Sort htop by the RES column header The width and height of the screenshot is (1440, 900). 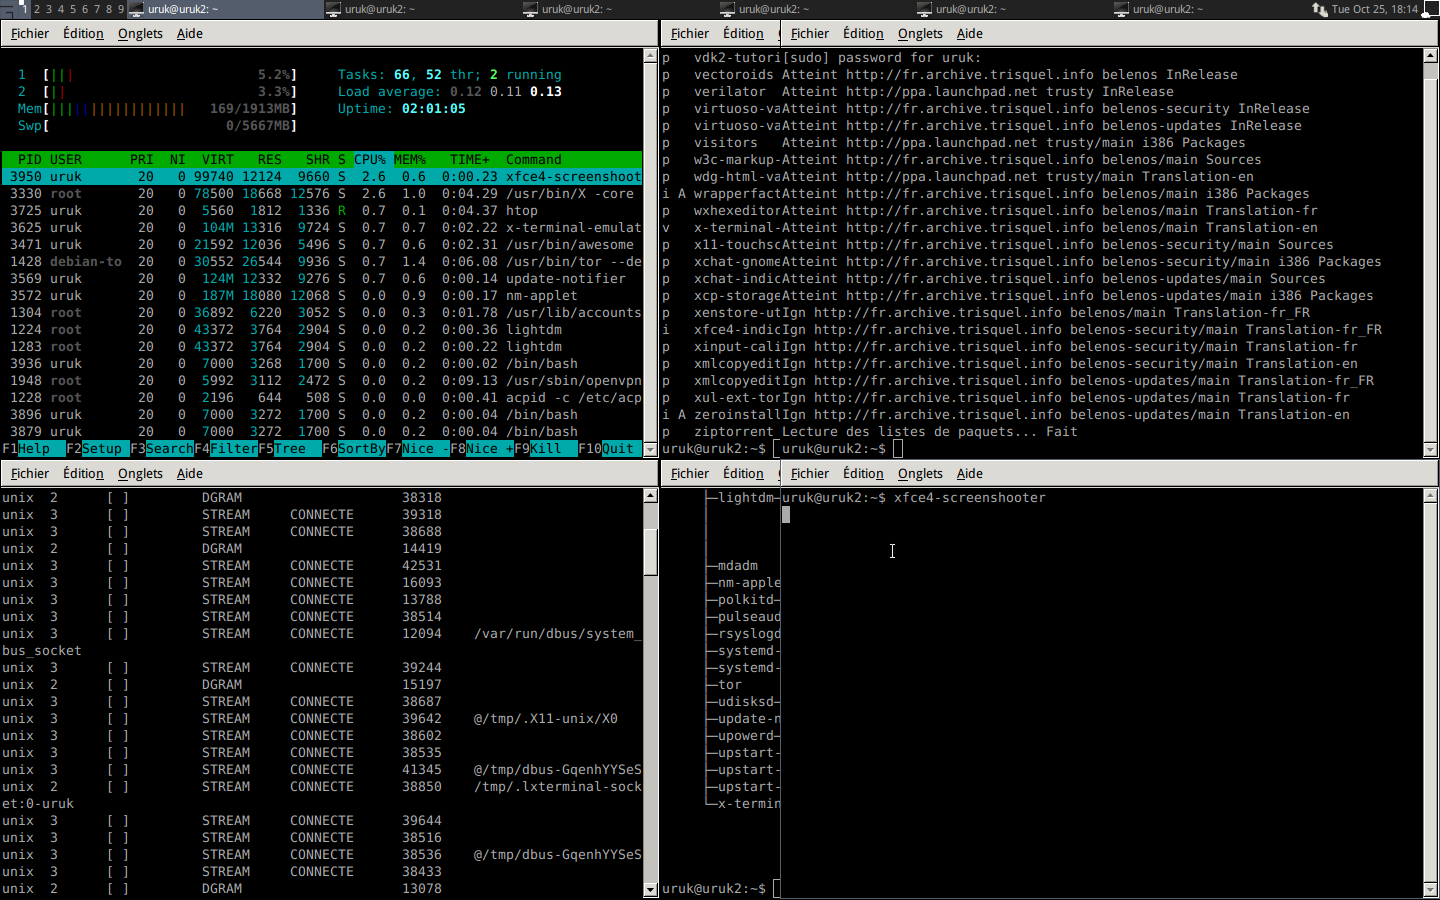[x=270, y=159]
